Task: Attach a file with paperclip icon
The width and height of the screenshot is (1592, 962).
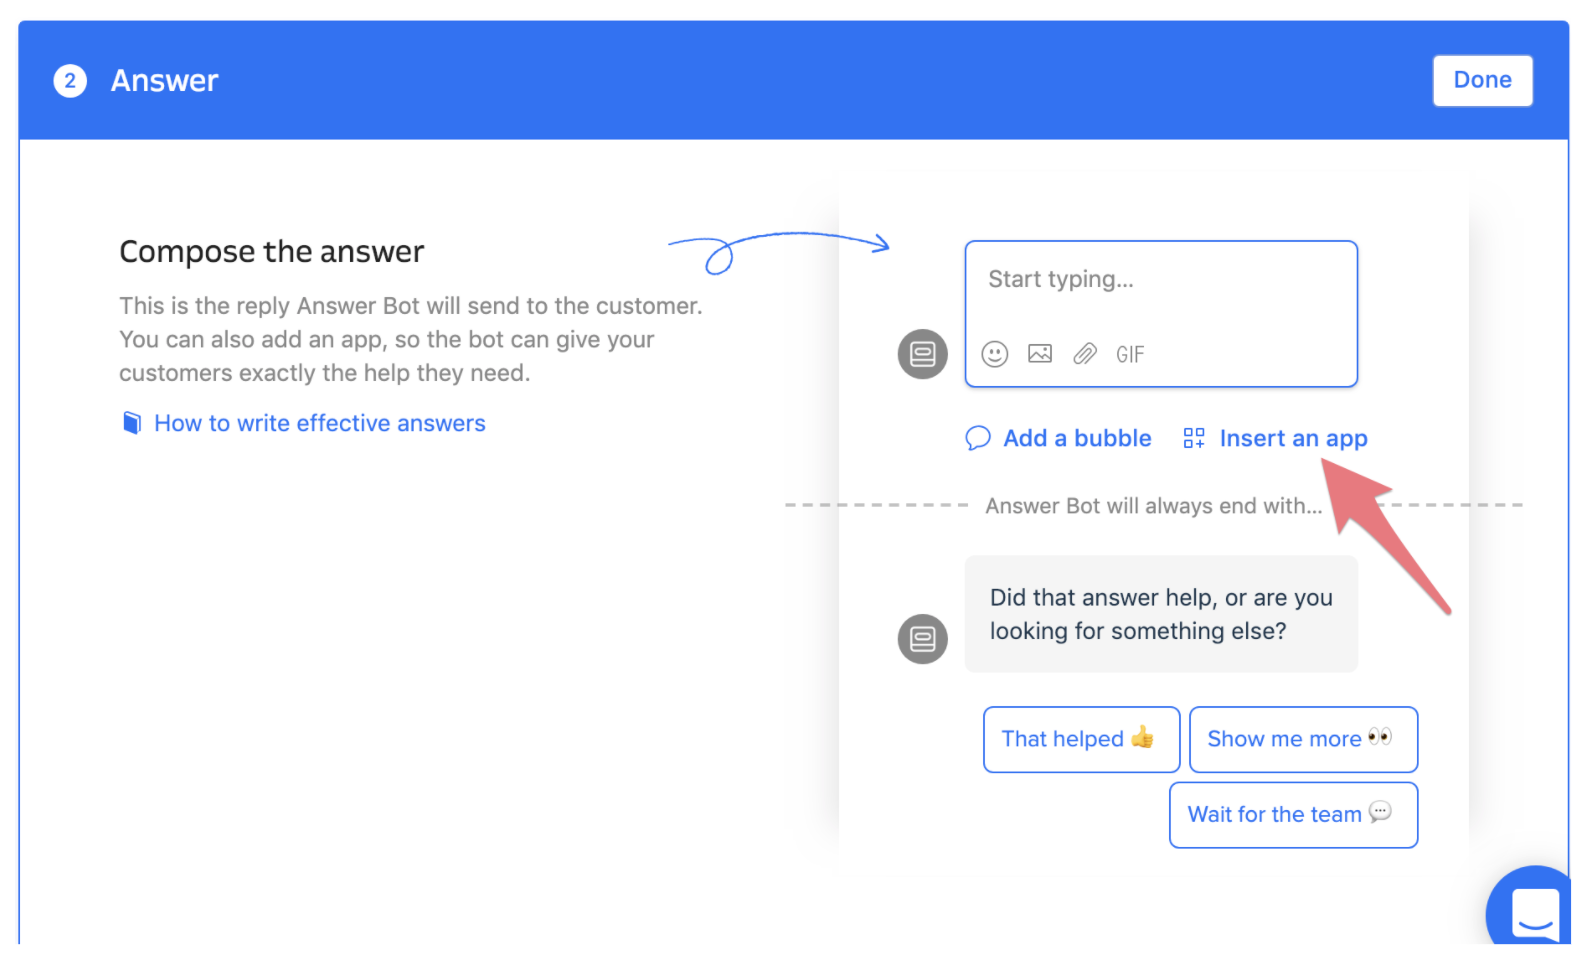Action: click(x=1085, y=354)
